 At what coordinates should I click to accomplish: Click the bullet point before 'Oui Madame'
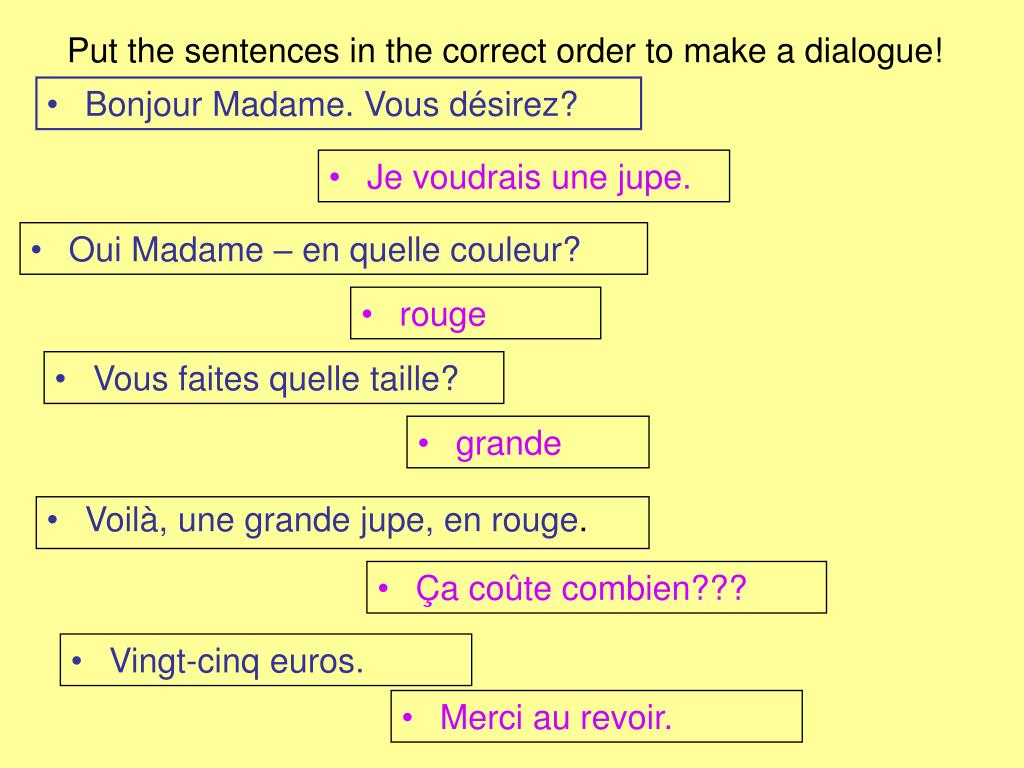tap(37, 250)
